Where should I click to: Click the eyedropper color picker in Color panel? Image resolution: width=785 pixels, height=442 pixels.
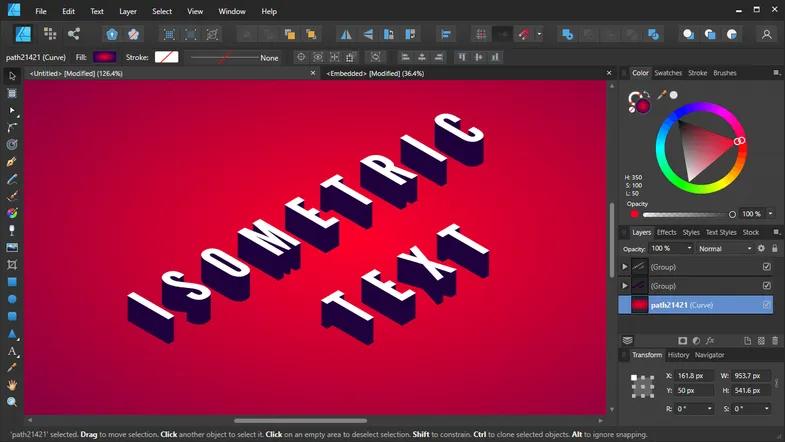pos(662,95)
